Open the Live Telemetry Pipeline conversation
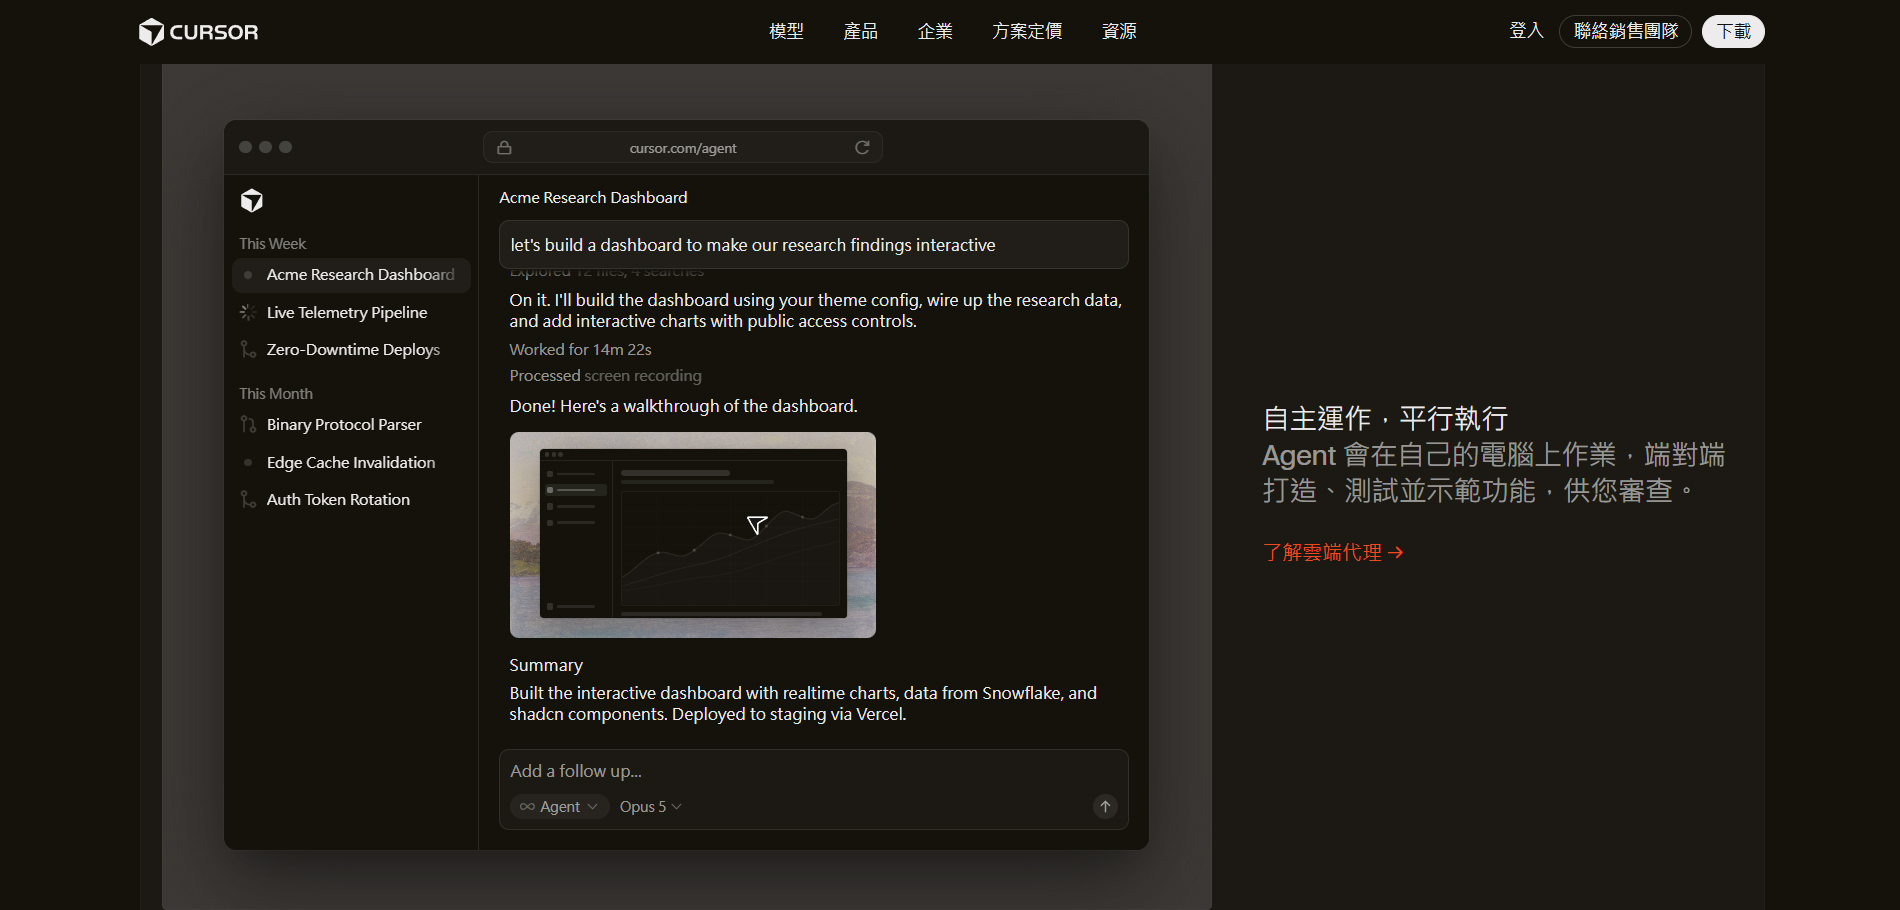1900x910 pixels. coord(351,313)
